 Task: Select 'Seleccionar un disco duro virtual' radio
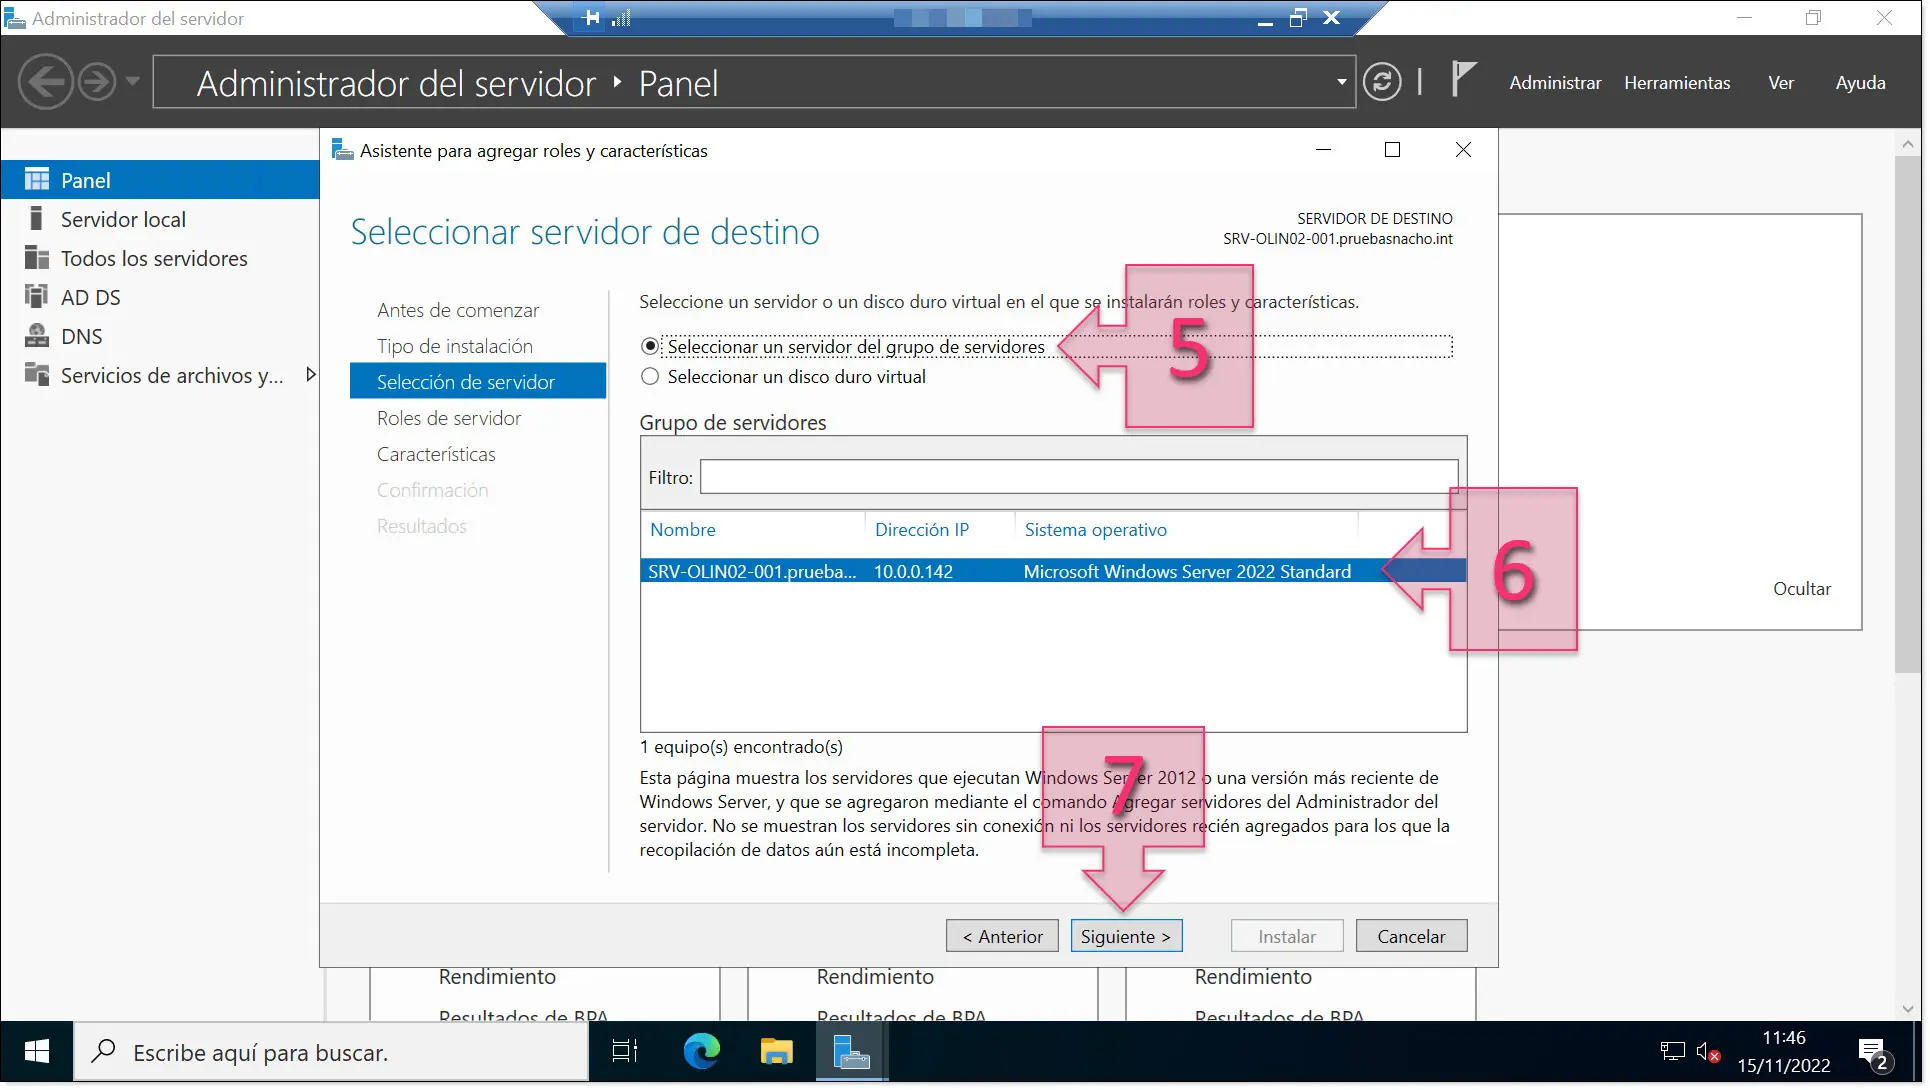click(650, 377)
